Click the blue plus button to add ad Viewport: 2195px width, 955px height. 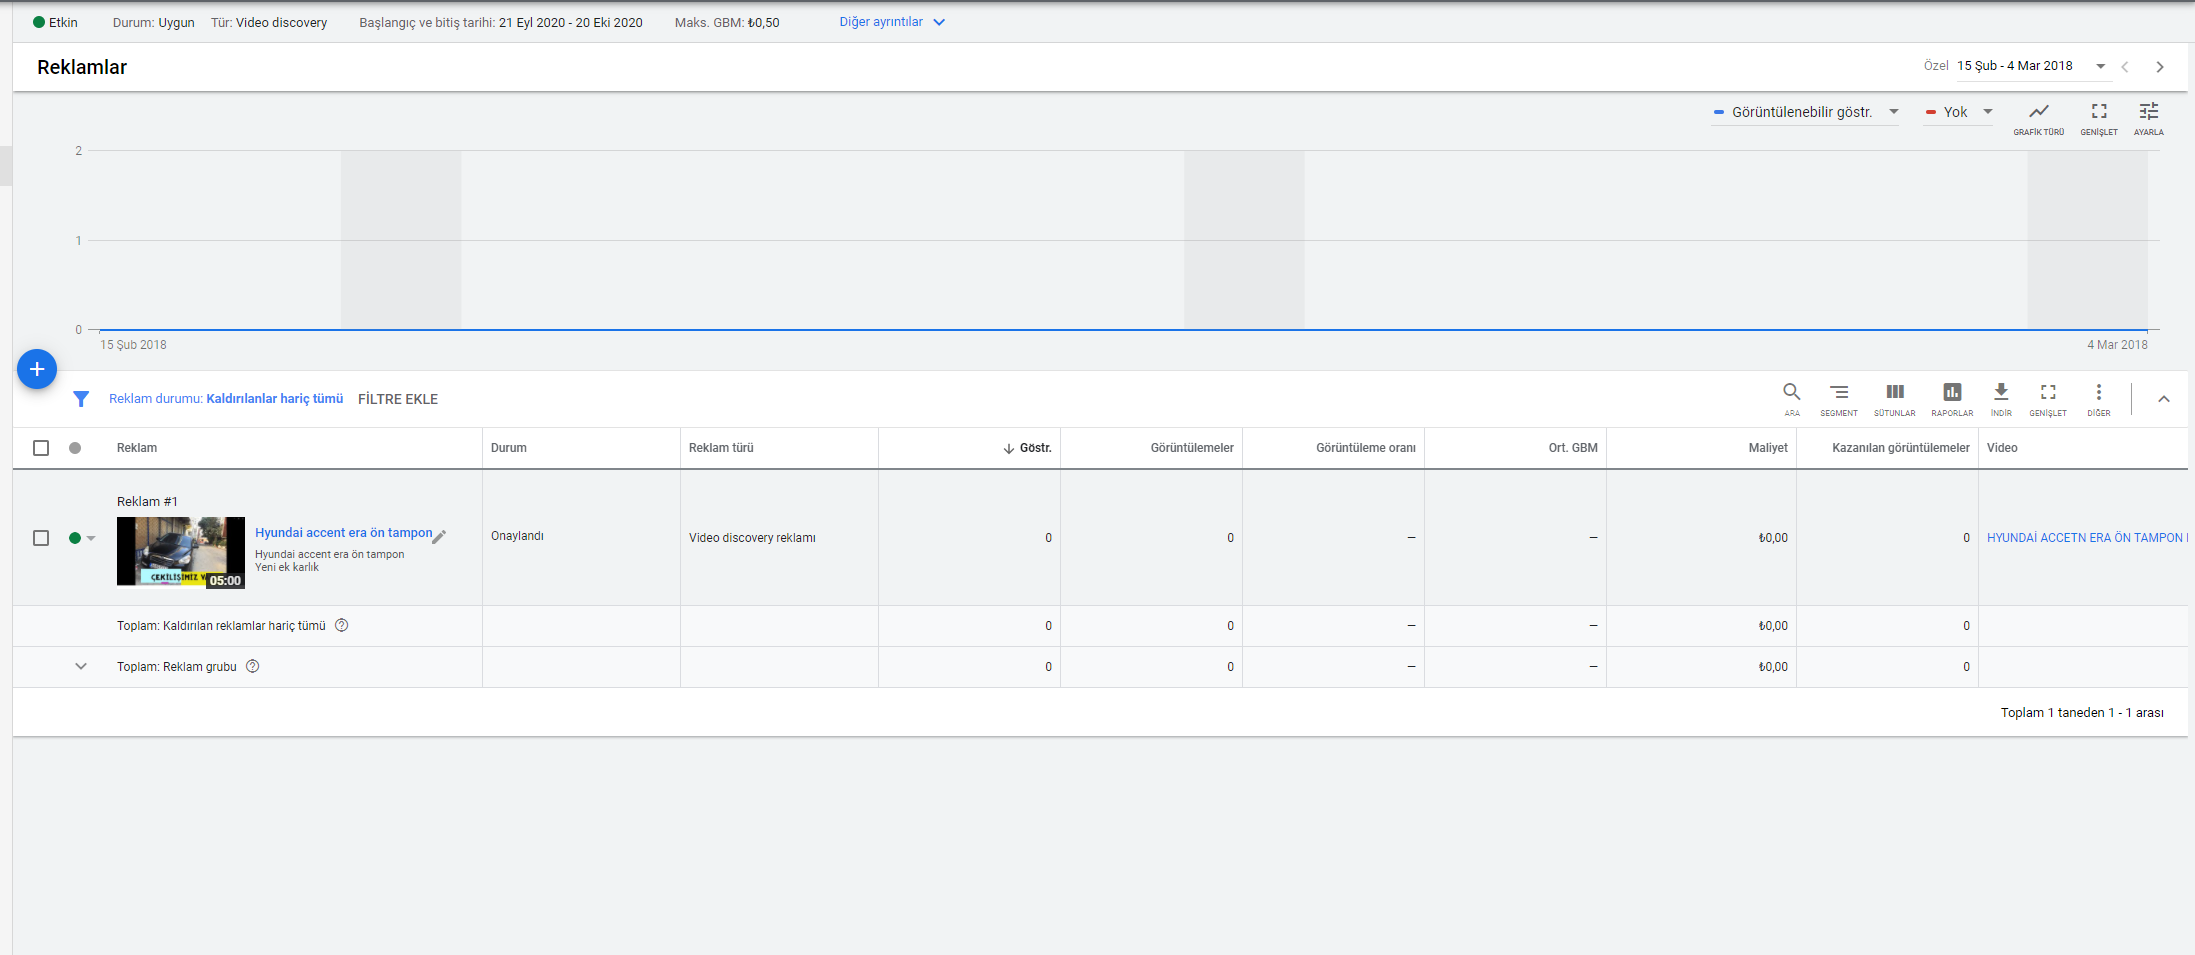[x=37, y=369]
